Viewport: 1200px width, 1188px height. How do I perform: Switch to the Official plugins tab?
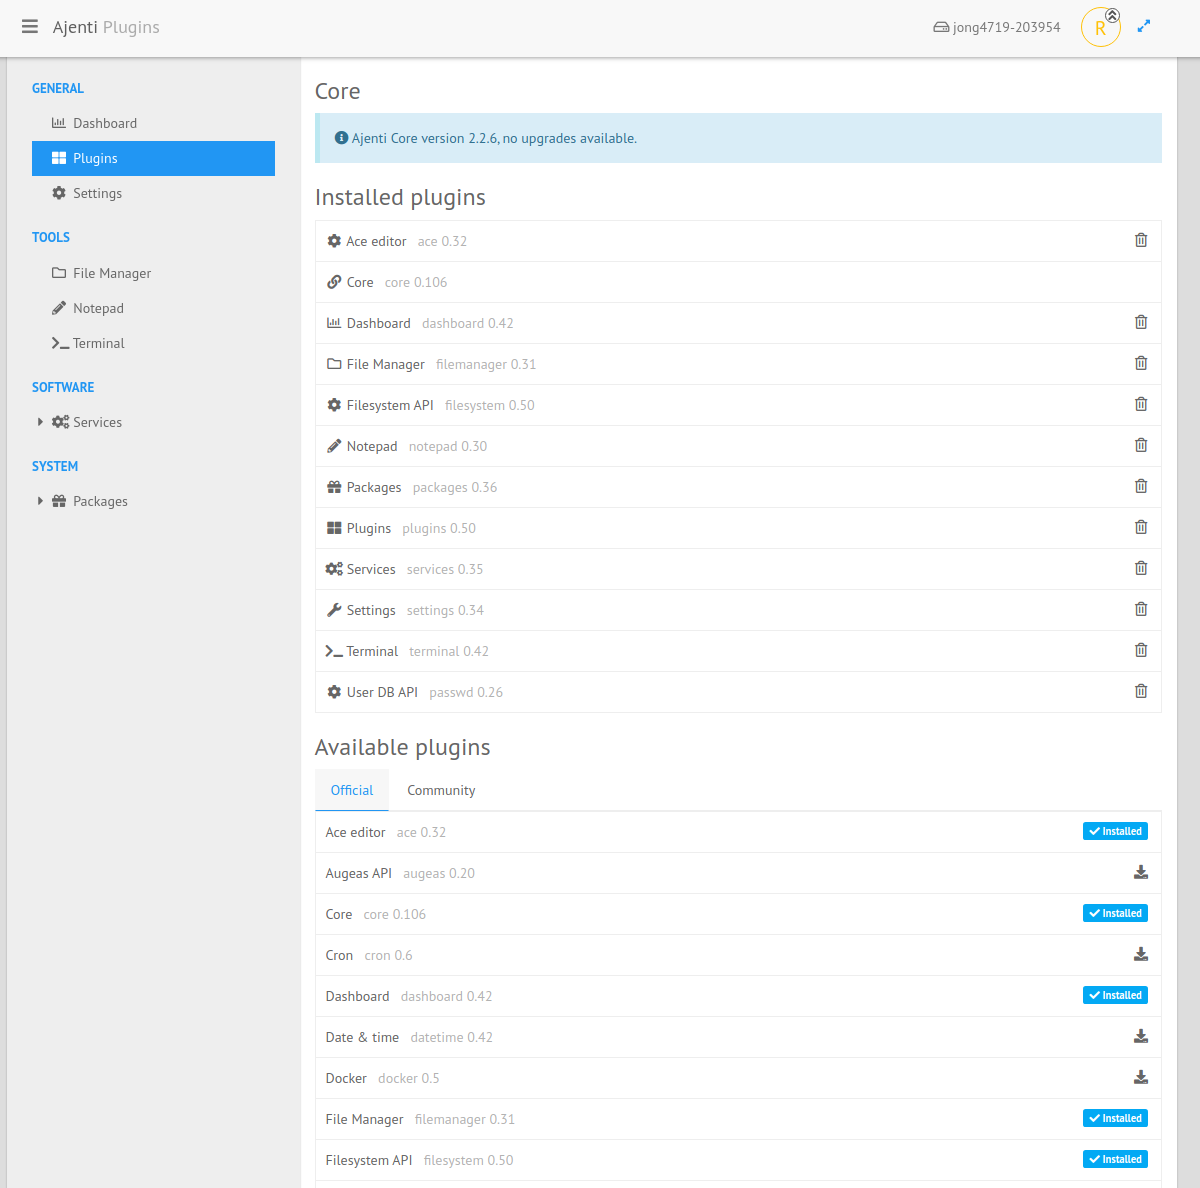tap(352, 790)
